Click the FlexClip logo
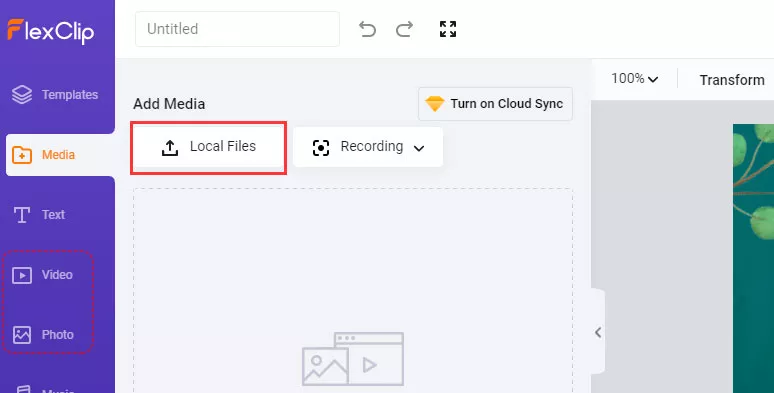Viewport: 774px width, 393px height. click(x=51, y=31)
